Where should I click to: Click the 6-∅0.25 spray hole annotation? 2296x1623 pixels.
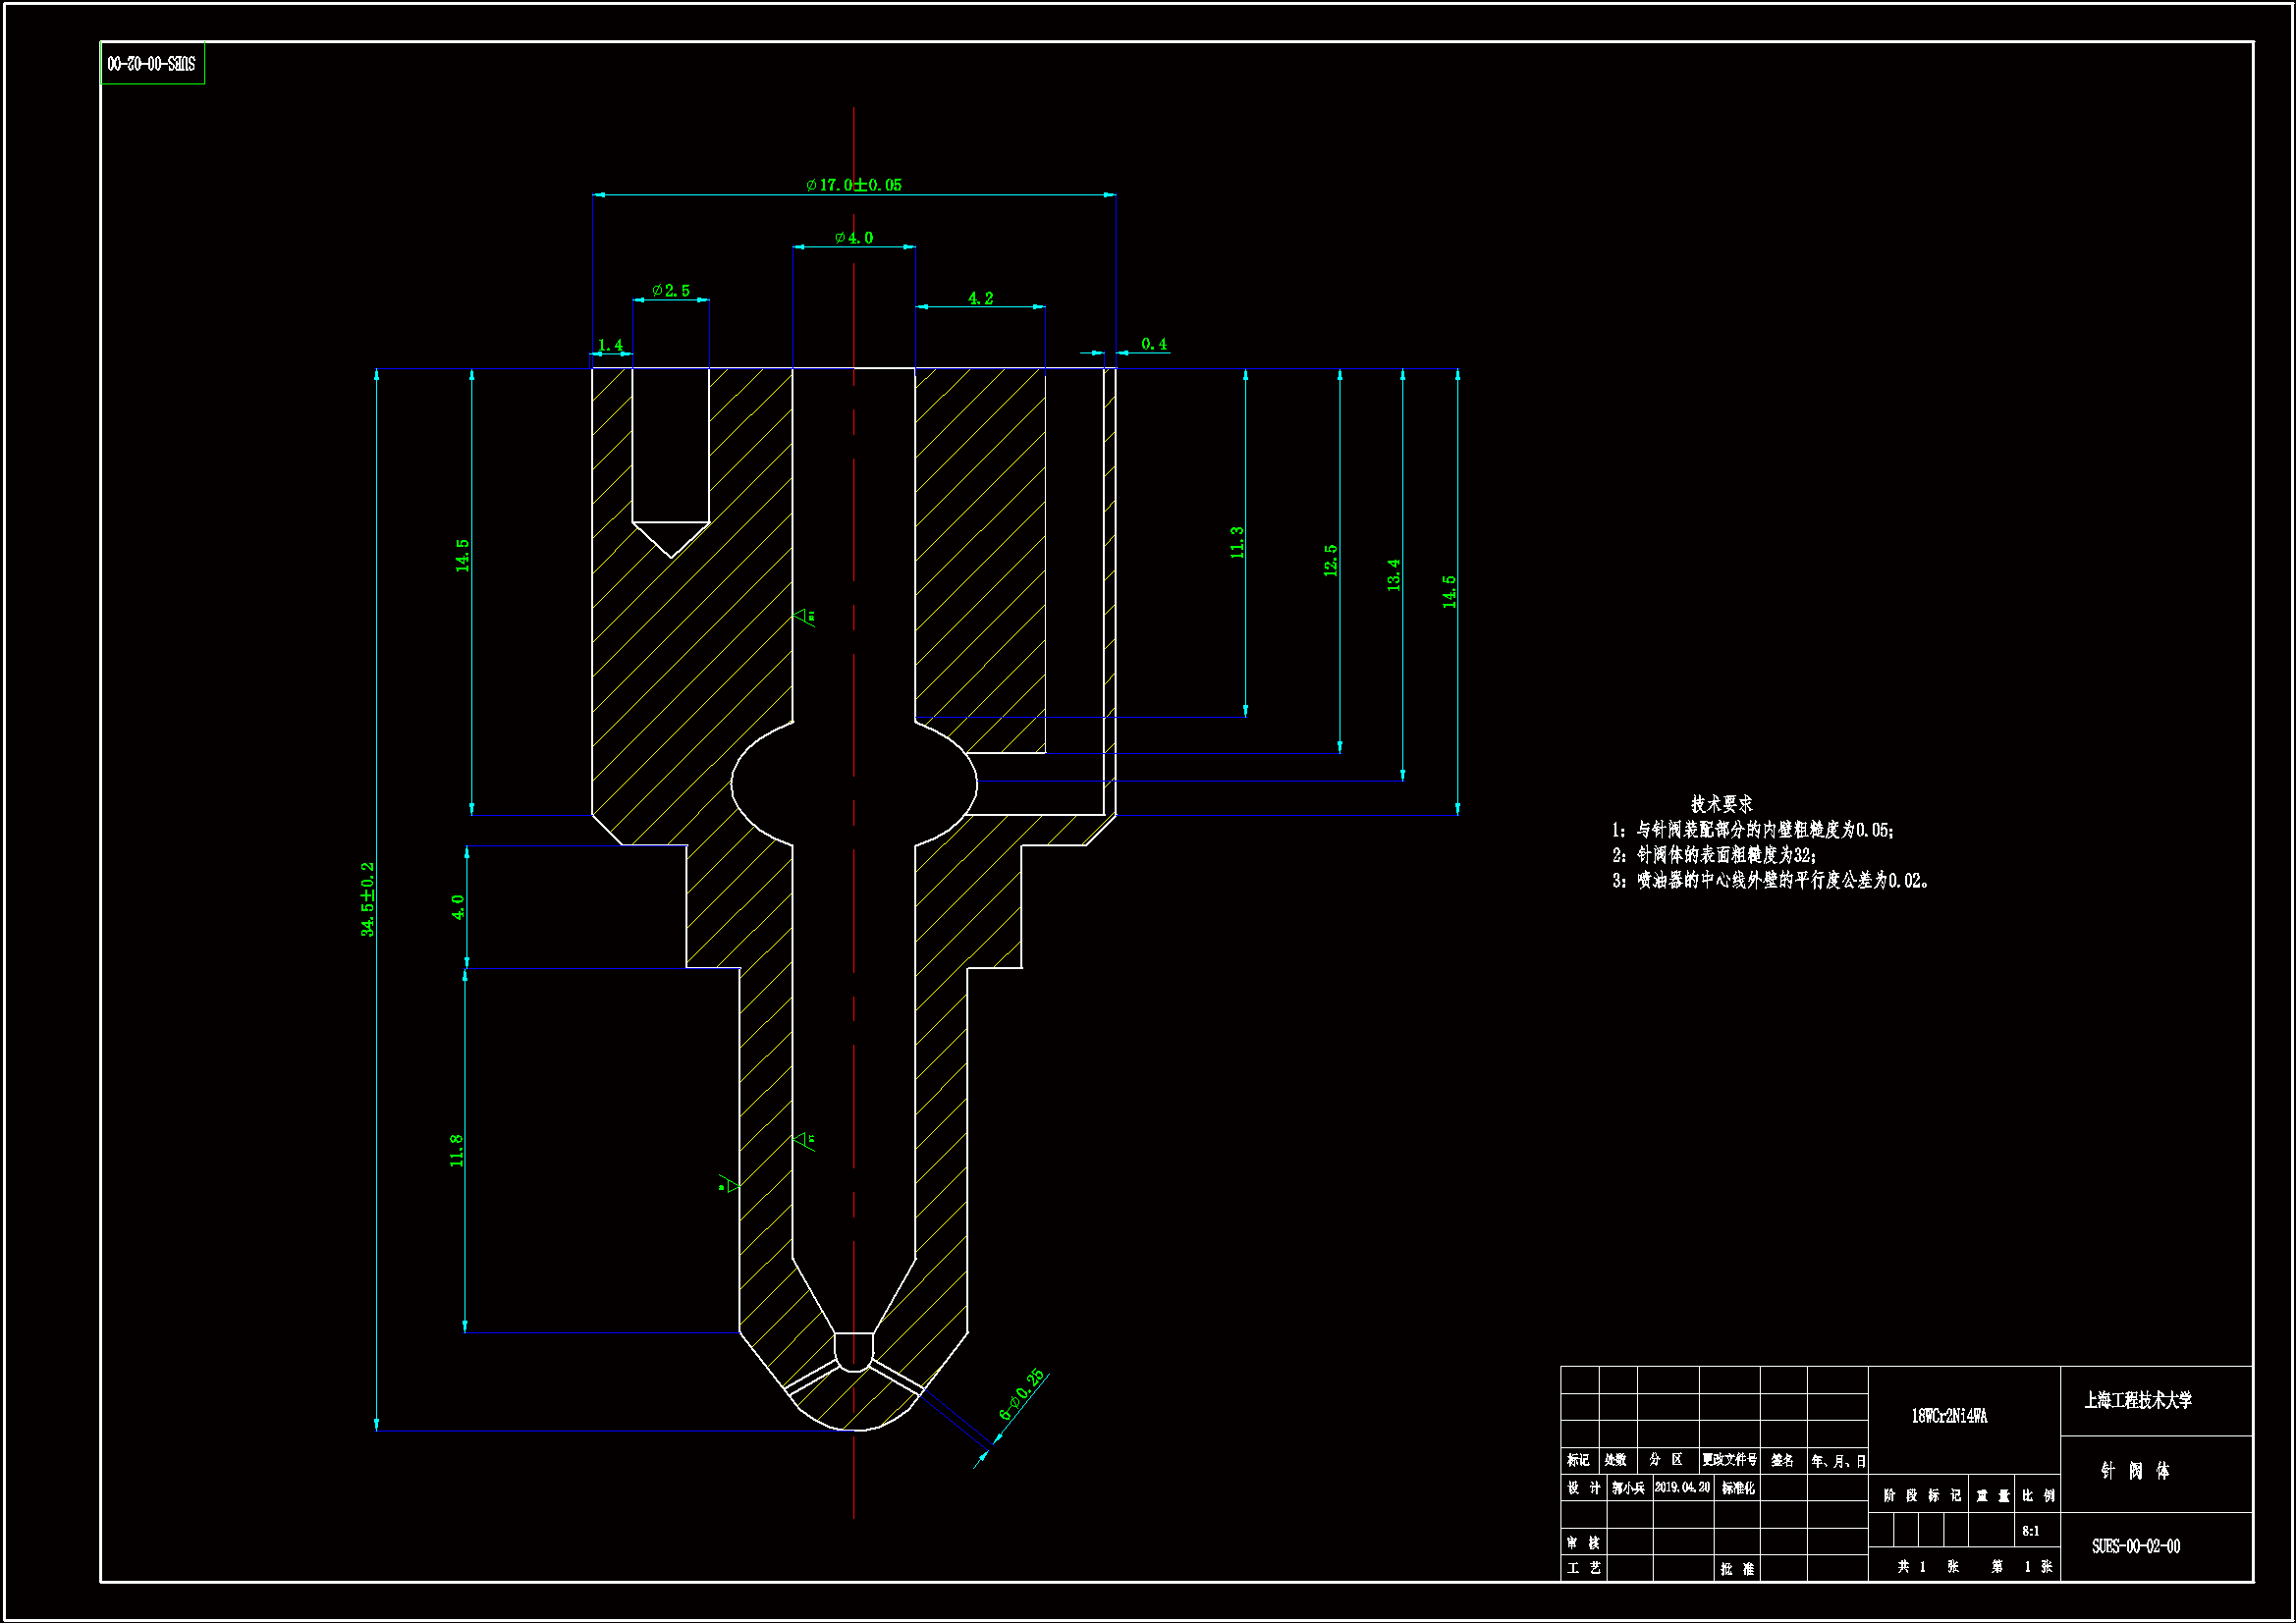click(x=1021, y=1395)
